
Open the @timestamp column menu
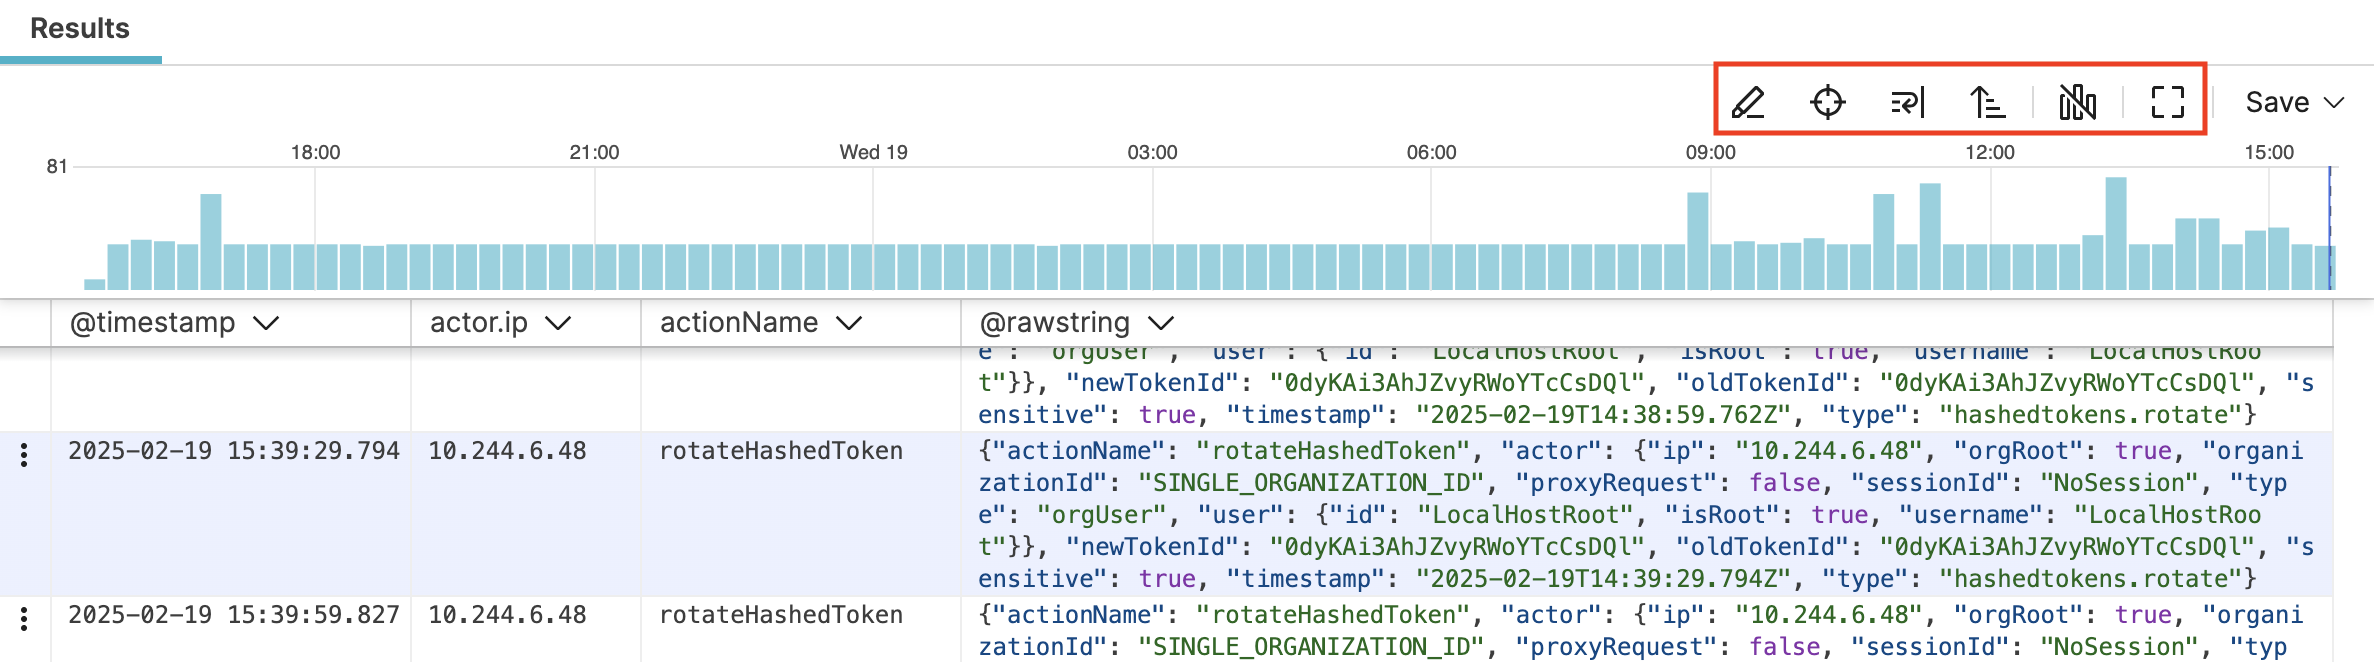(x=266, y=323)
